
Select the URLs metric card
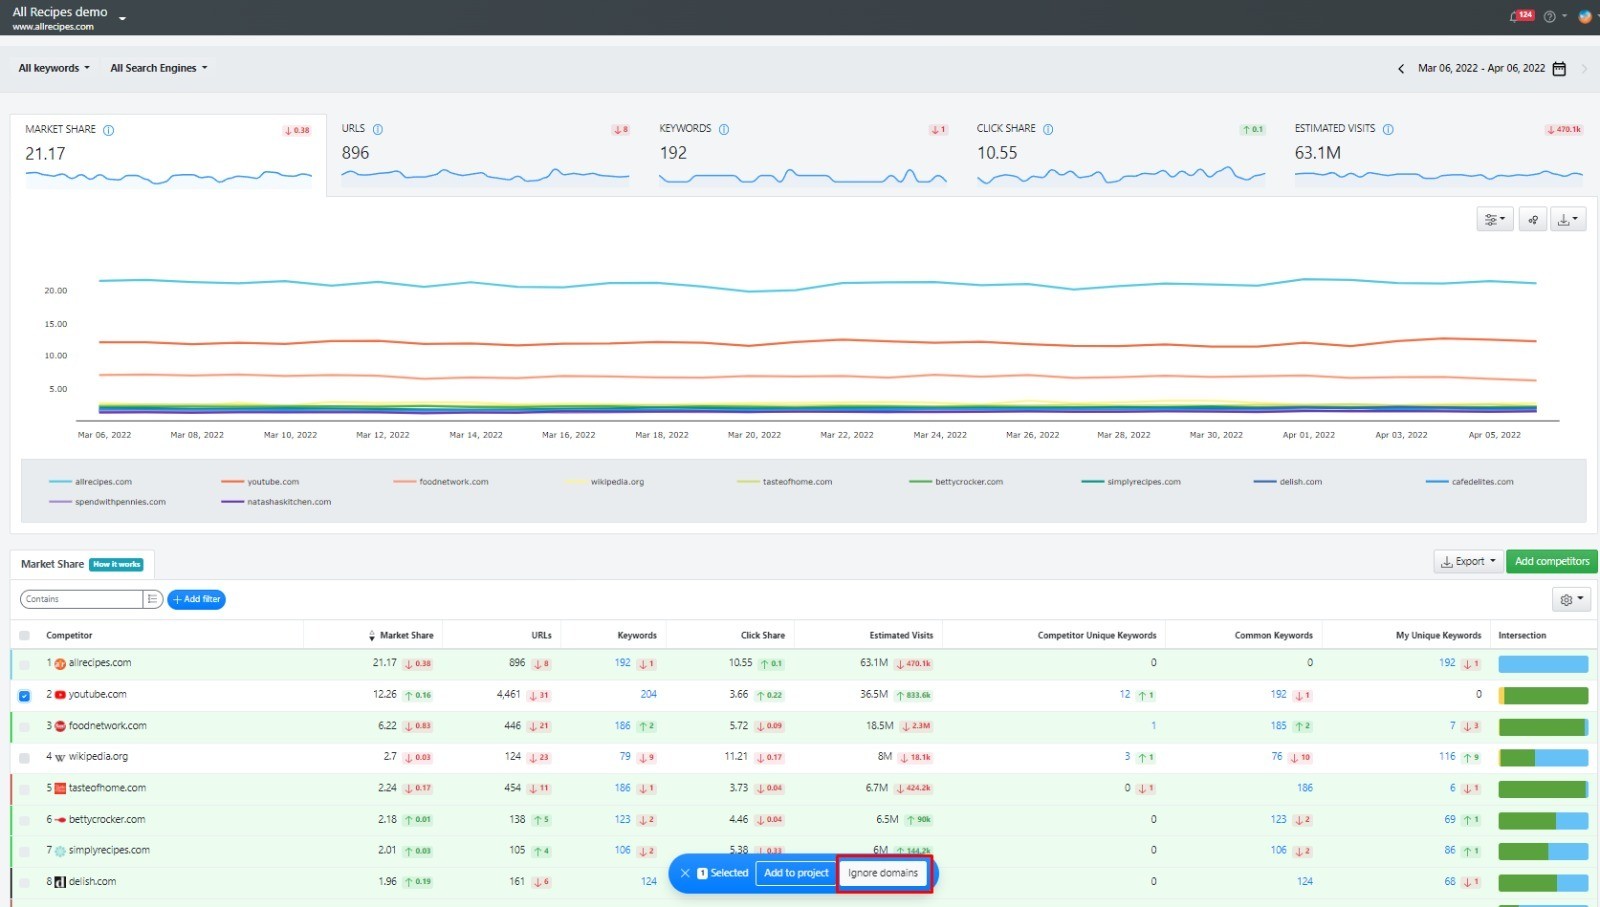pyautogui.click(x=486, y=155)
